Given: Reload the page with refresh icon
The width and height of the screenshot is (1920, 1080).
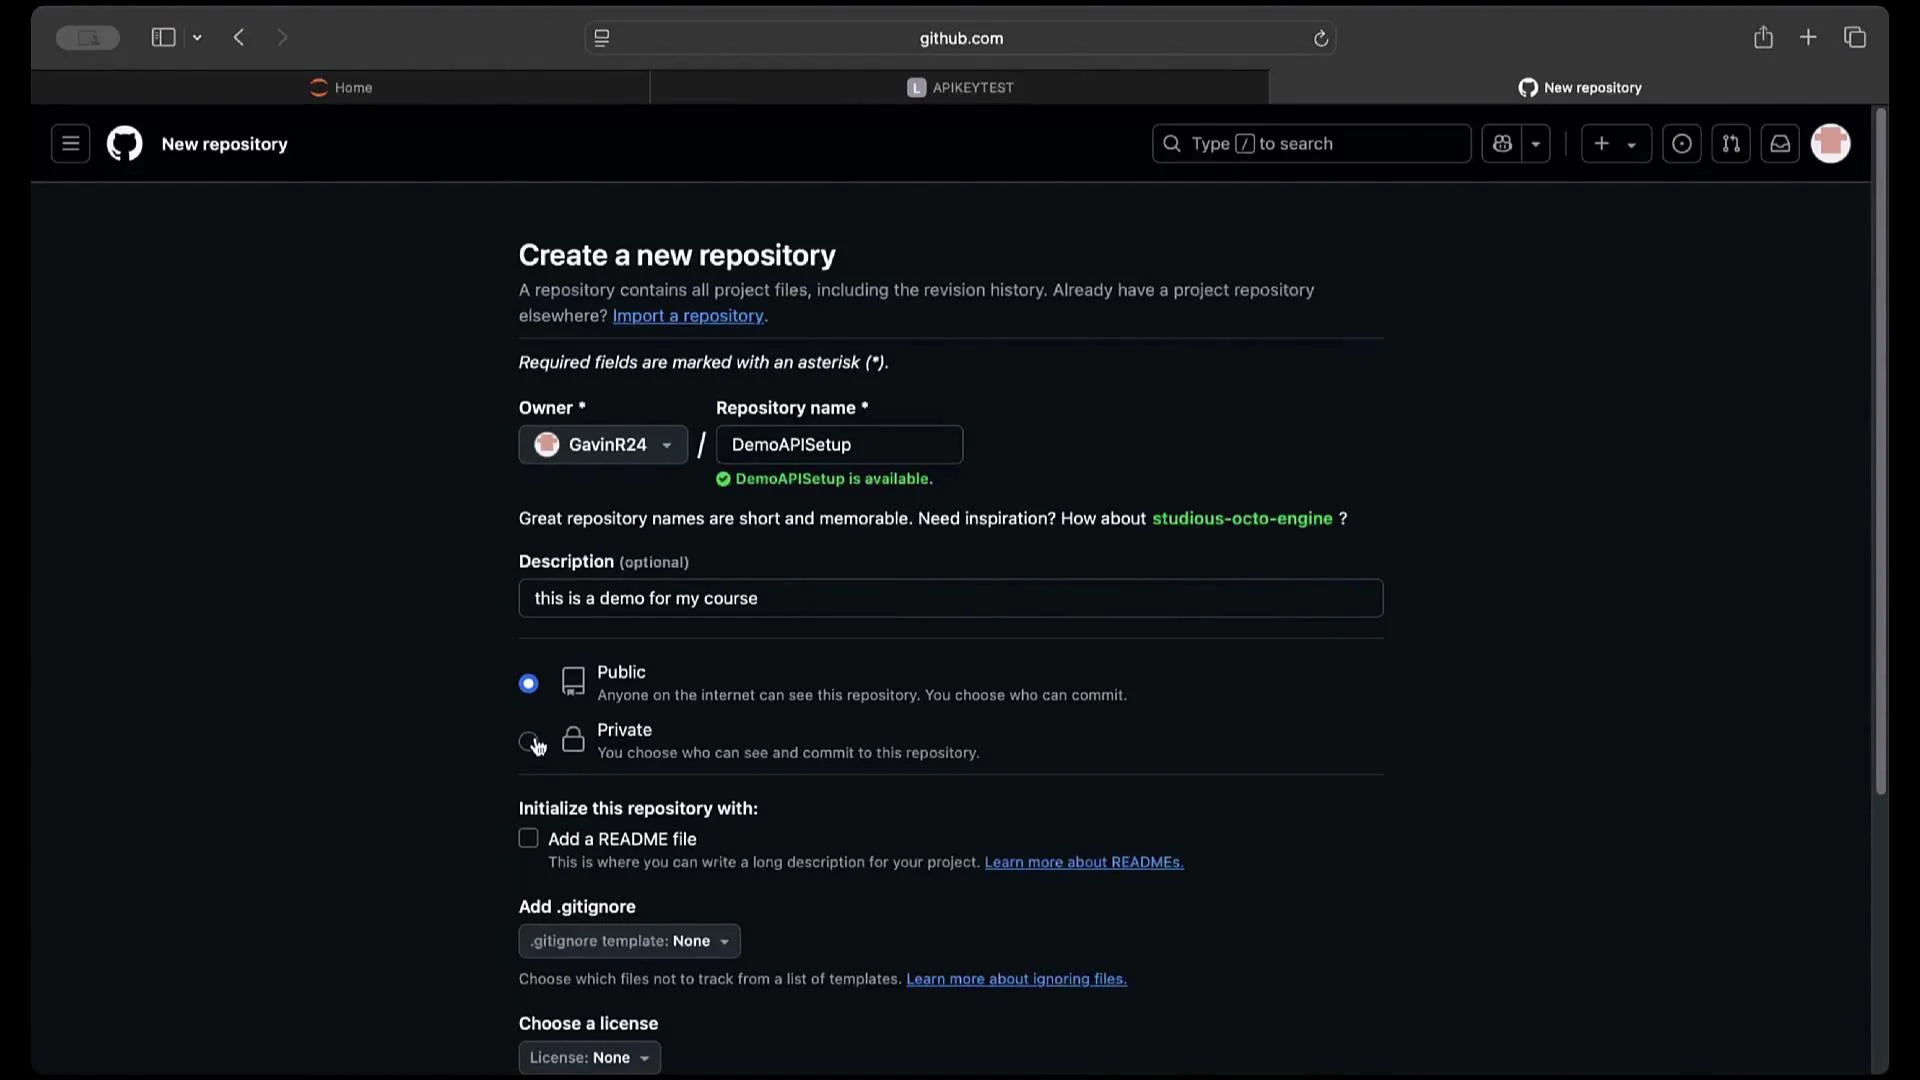Looking at the screenshot, I should pos(1320,38).
